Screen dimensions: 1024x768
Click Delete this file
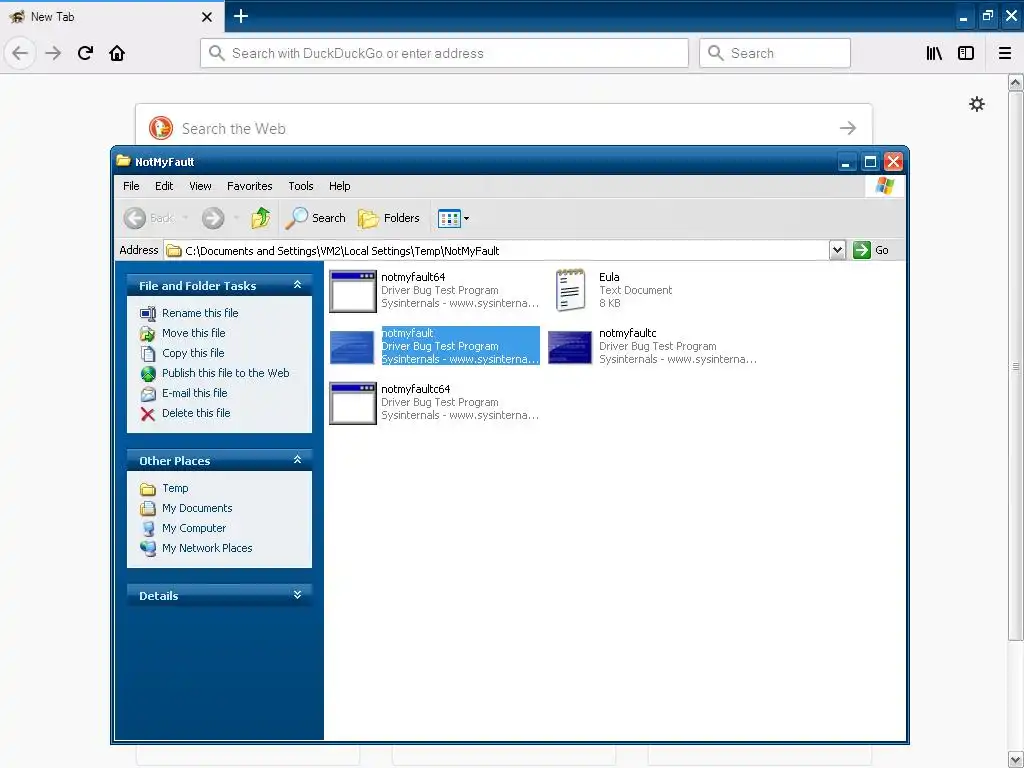[x=196, y=413]
